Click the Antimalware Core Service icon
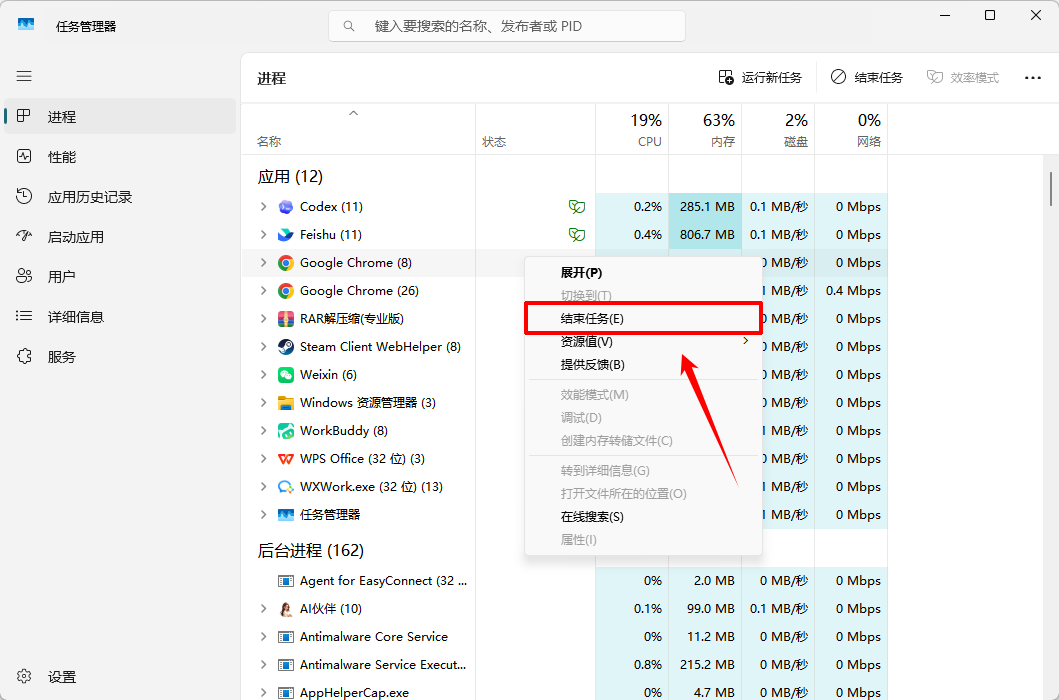 (286, 637)
